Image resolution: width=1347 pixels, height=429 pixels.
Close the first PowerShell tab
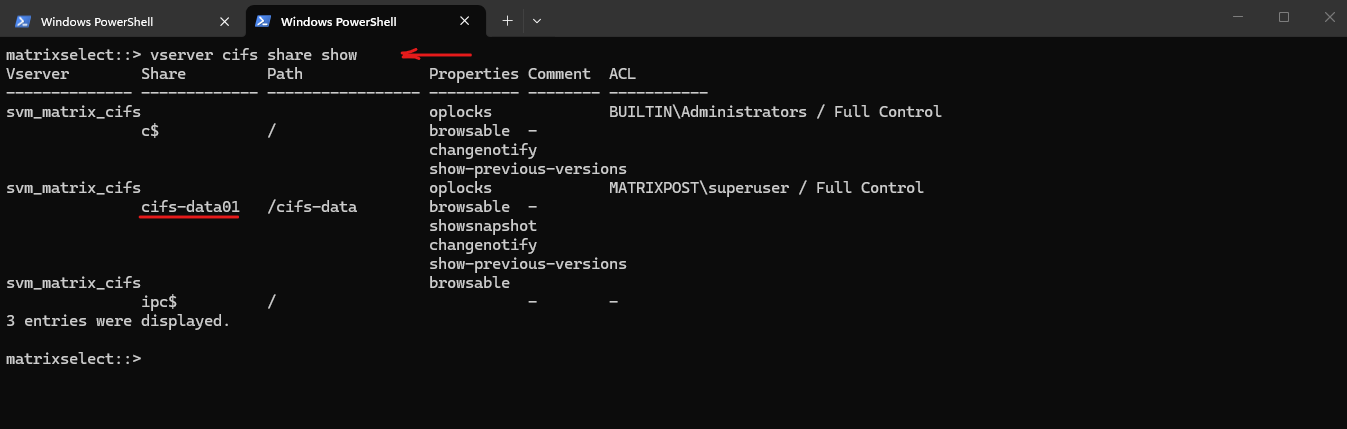(224, 21)
